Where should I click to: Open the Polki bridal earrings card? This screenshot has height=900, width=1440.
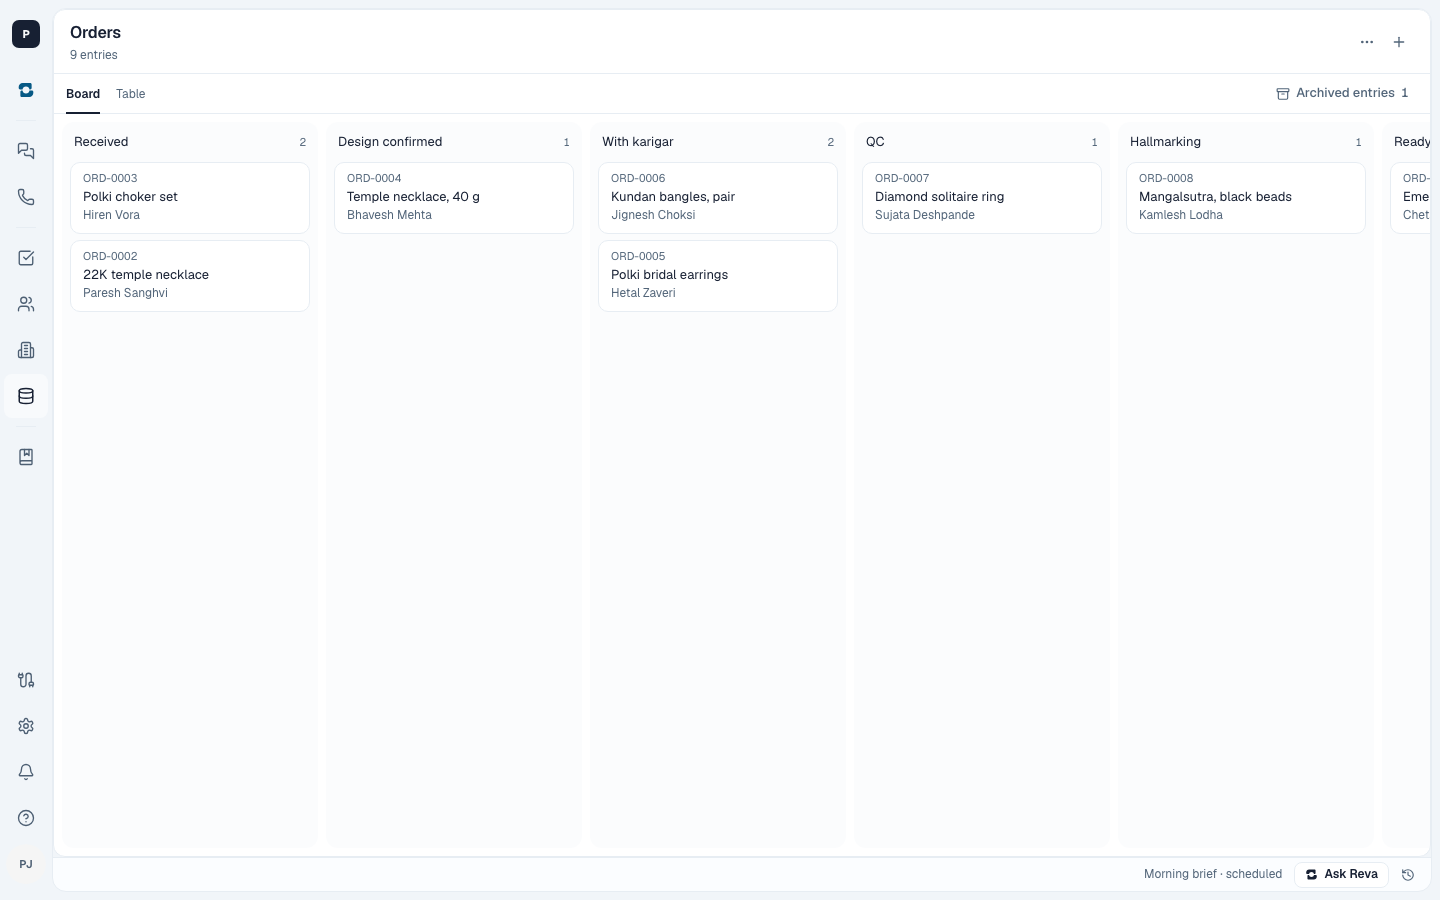pyautogui.click(x=718, y=276)
